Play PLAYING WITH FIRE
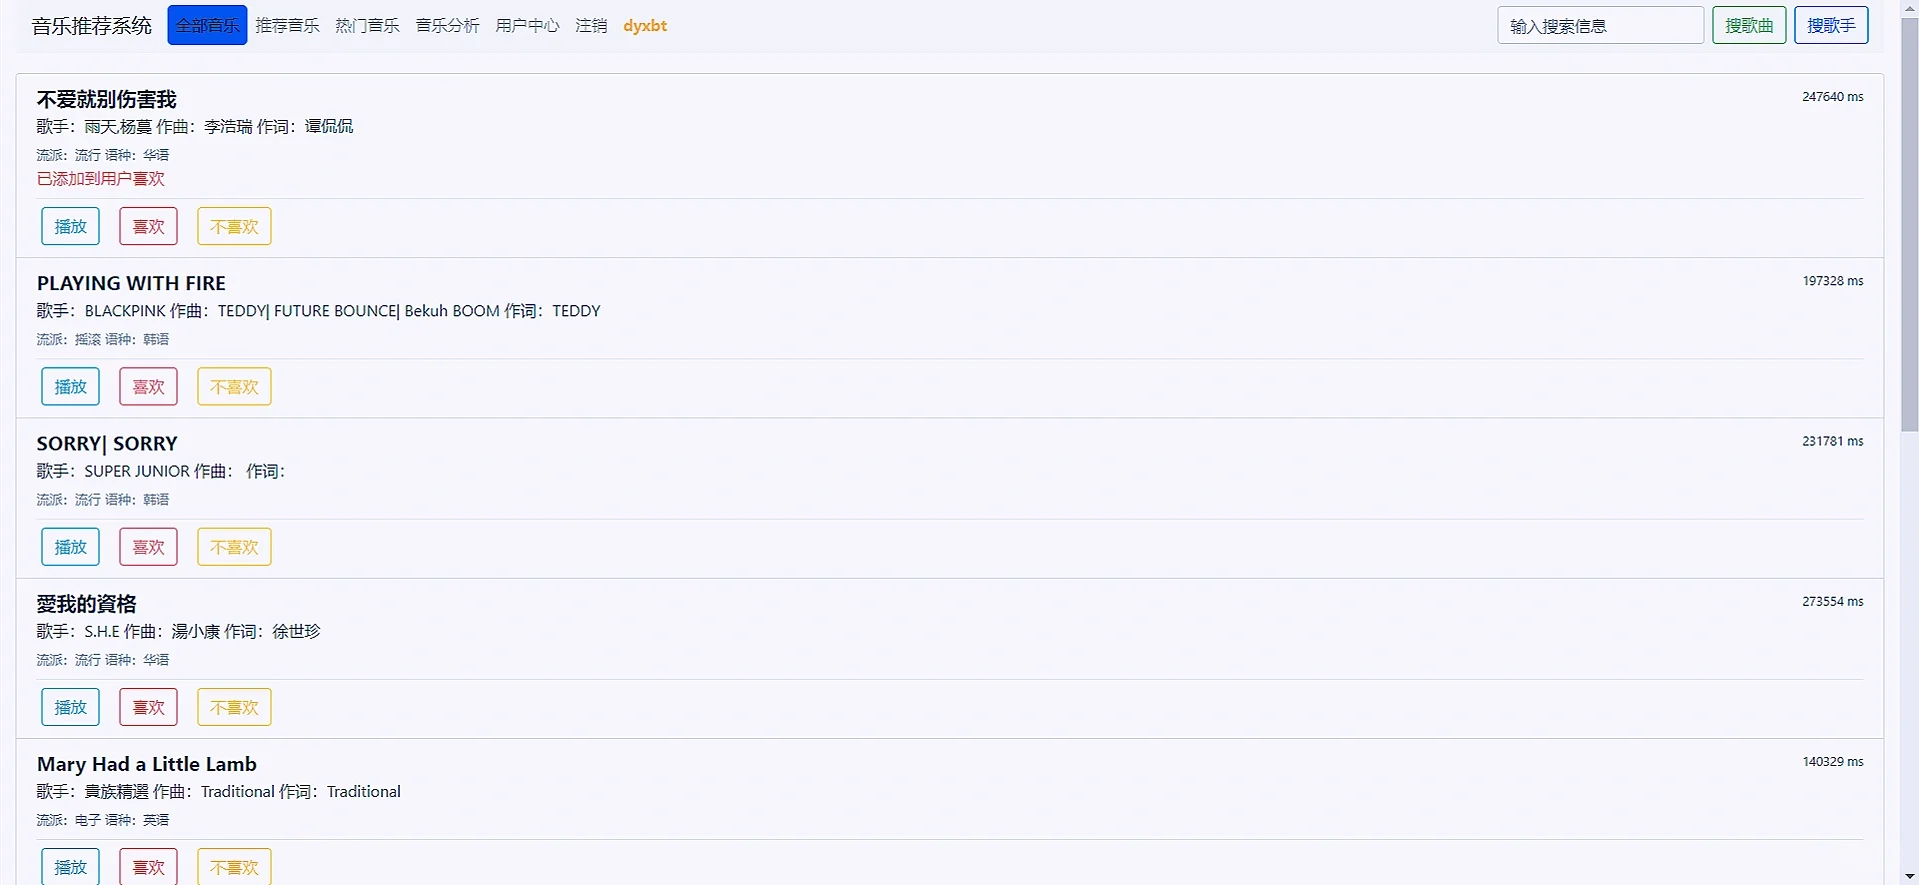 70,386
